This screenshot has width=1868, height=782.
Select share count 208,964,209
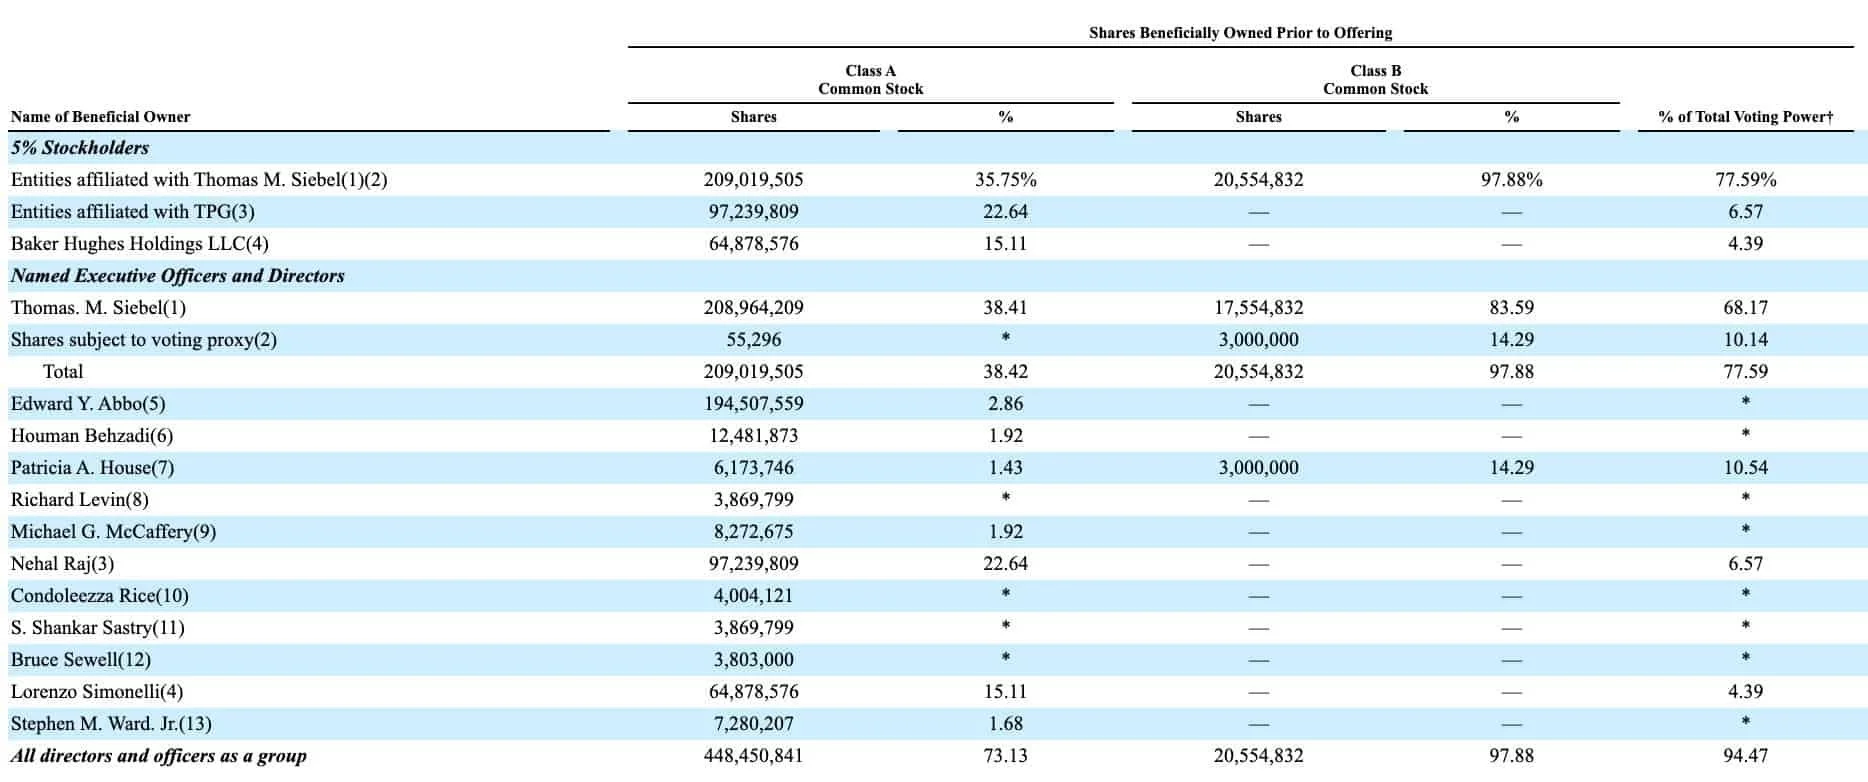click(754, 308)
